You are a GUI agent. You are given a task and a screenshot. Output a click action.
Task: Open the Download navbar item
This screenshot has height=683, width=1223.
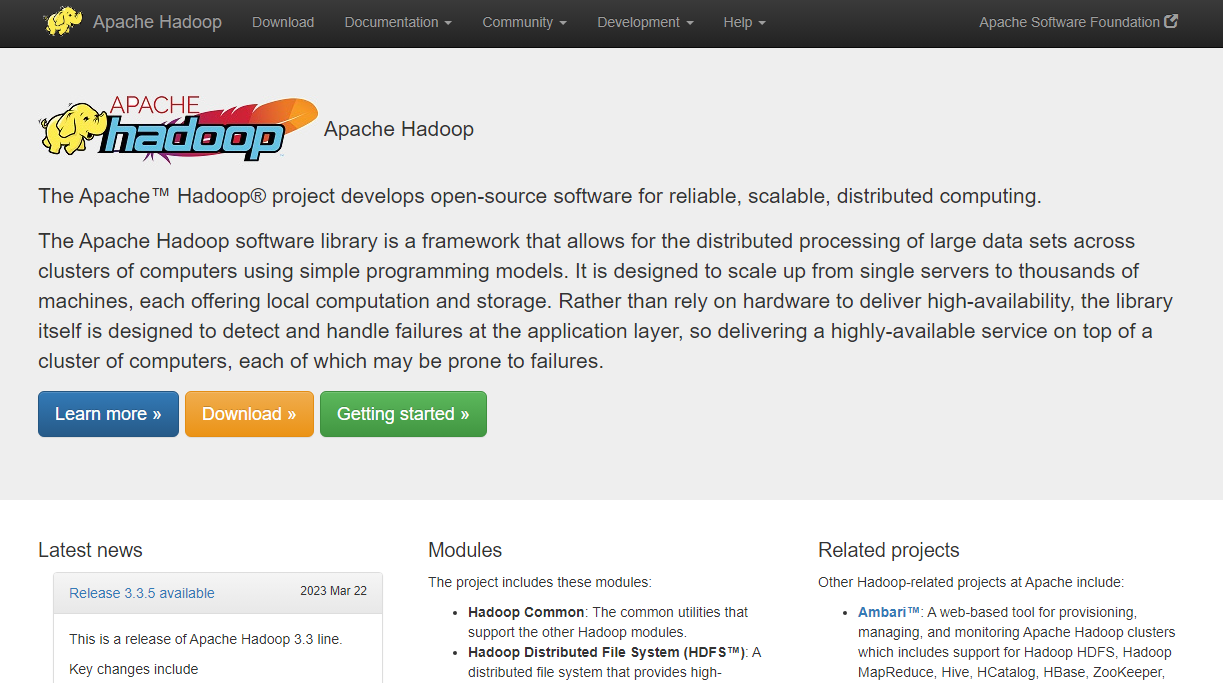(x=283, y=22)
